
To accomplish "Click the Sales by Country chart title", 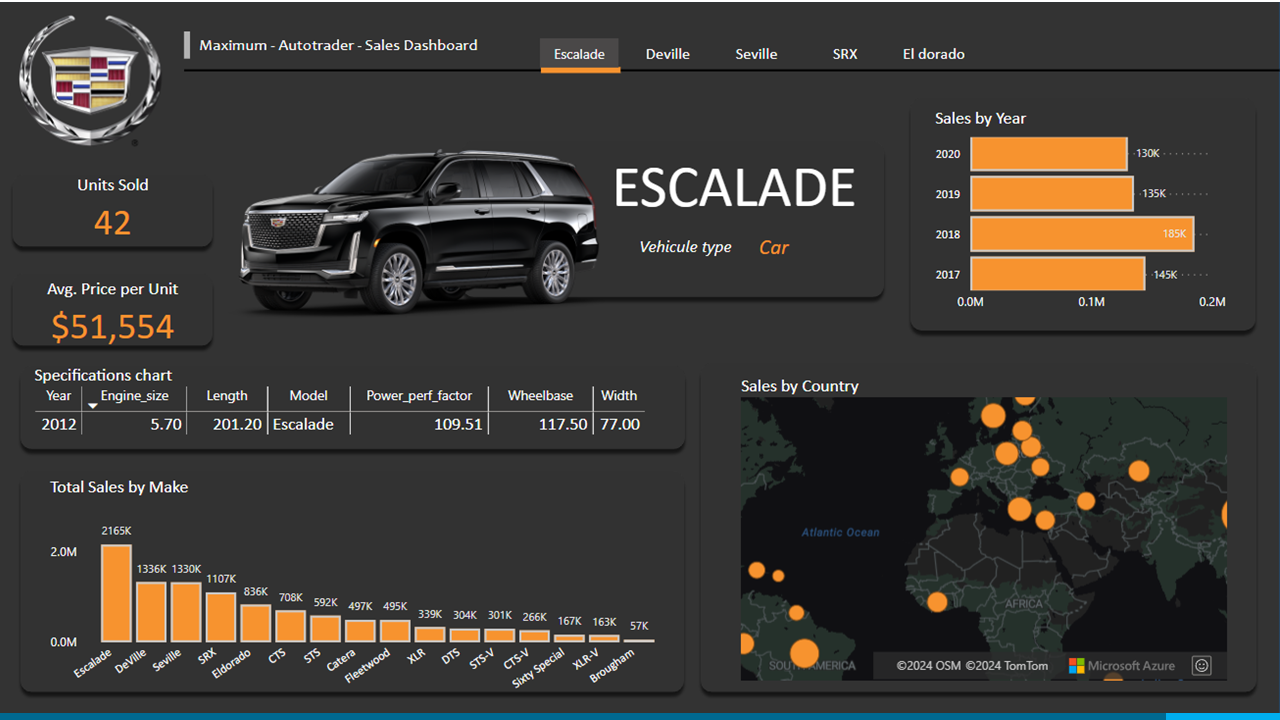I will 800,386.
